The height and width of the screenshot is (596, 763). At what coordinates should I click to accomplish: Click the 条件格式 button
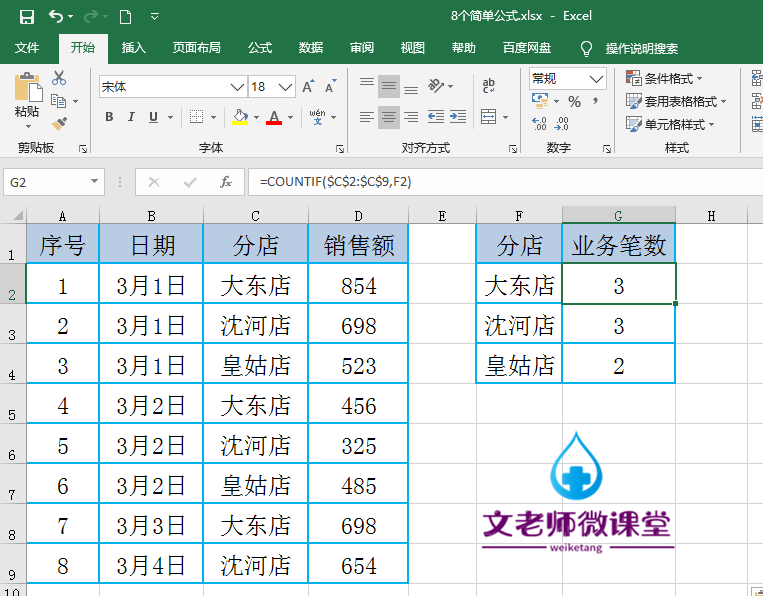click(x=665, y=78)
